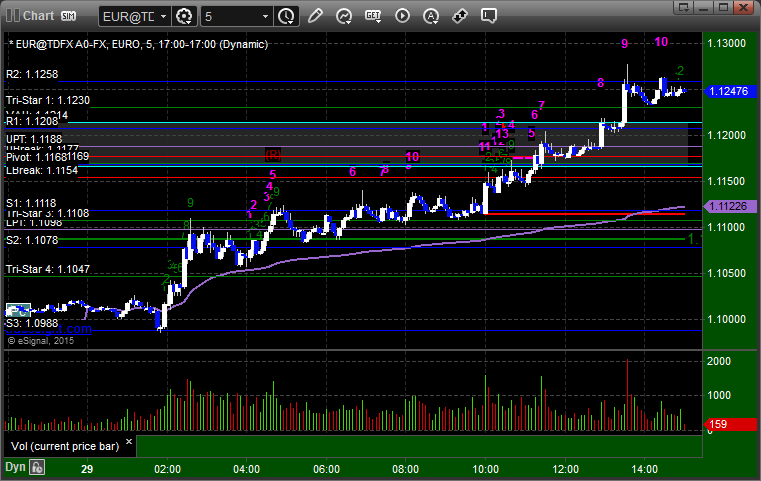Click the (R) marker on the chart

coord(273,155)
